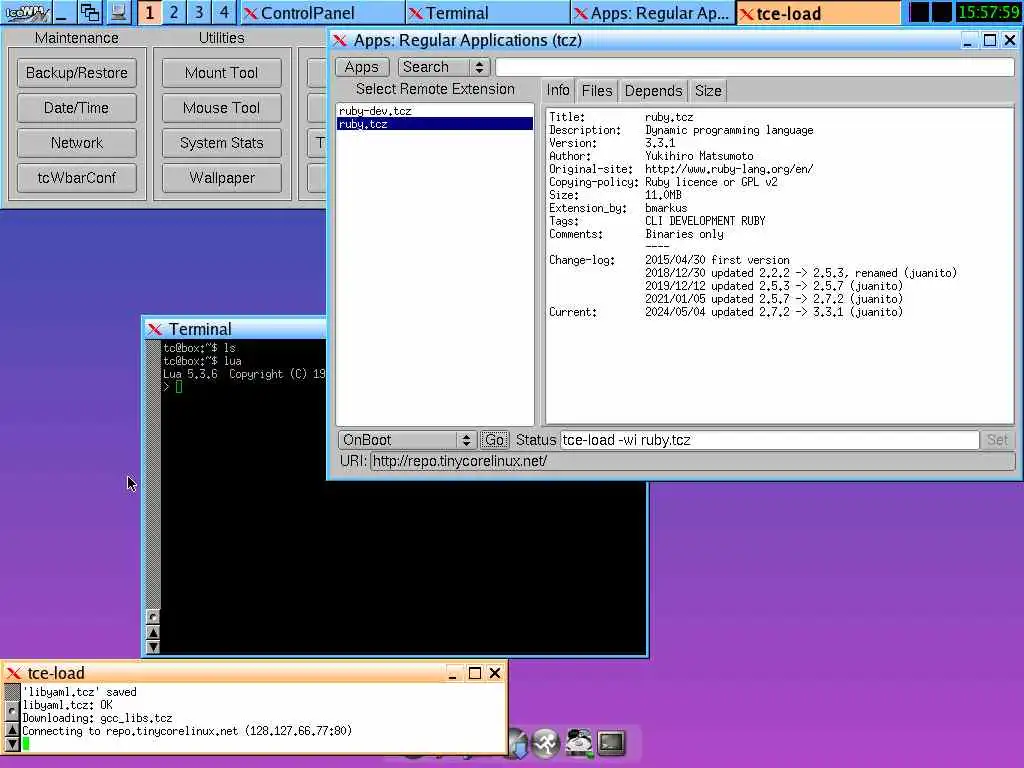Screen dimensions: 1024x768
Task: Select ruby.tcz in extension list
Action: pos(434,124)
